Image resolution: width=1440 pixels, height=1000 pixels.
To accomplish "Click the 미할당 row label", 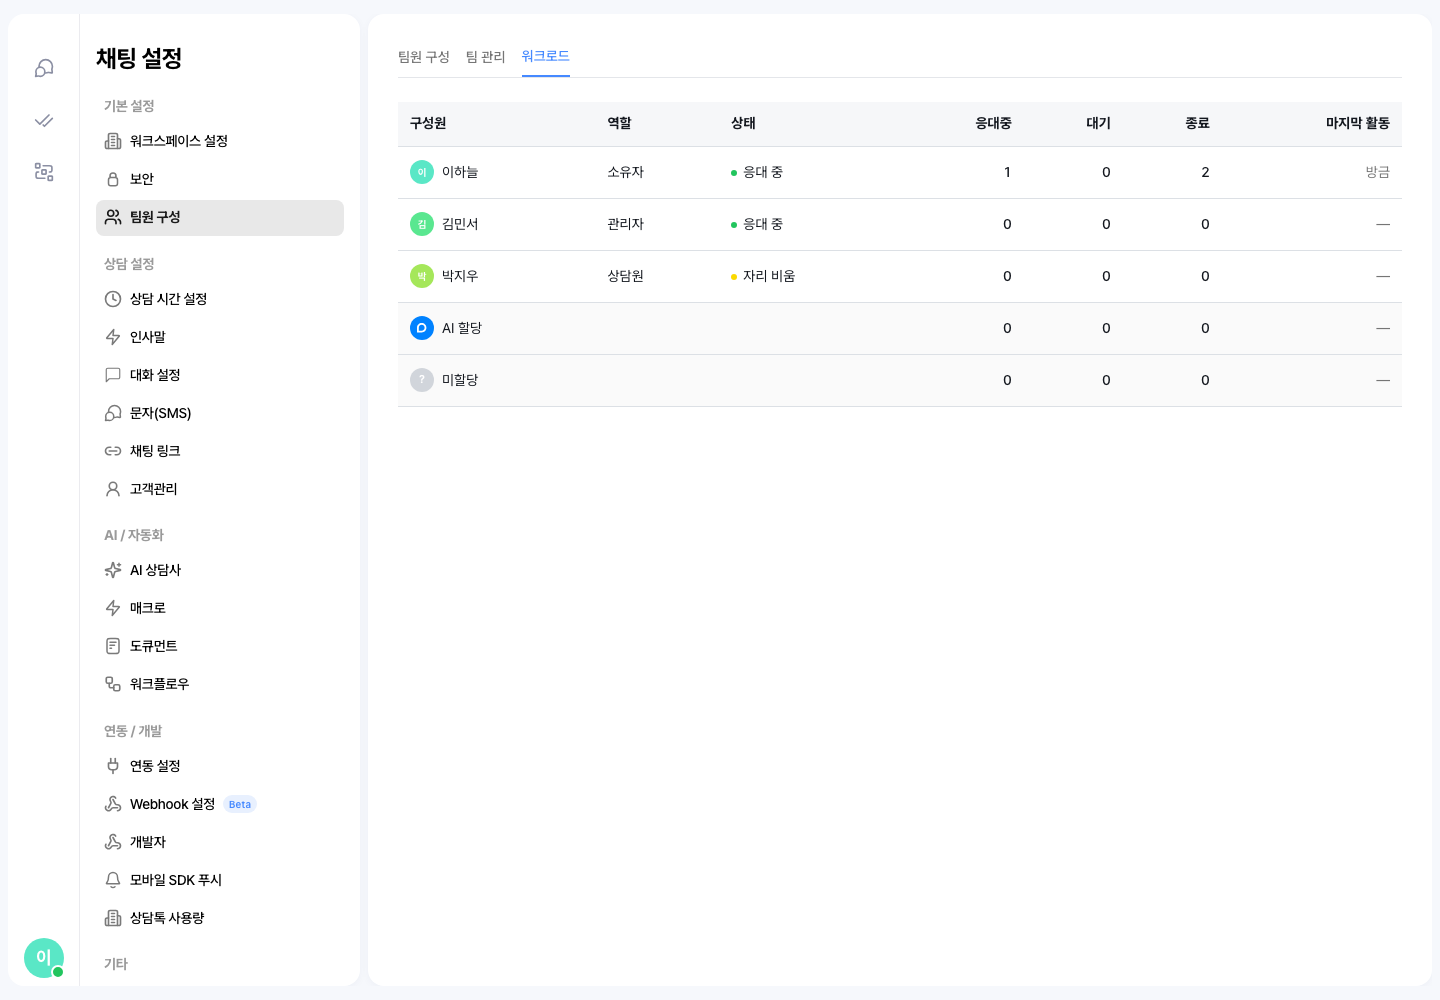I will tap(460, 380).
